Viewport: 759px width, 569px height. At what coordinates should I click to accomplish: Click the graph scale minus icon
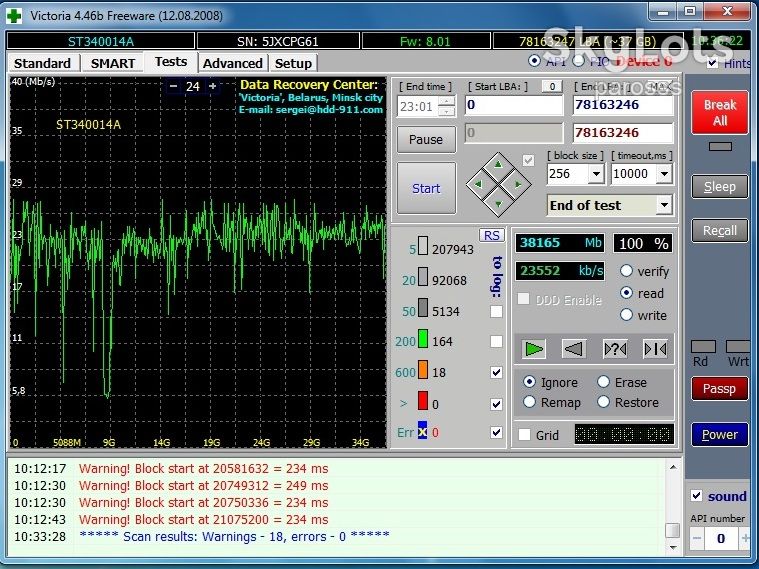(174, 86)
